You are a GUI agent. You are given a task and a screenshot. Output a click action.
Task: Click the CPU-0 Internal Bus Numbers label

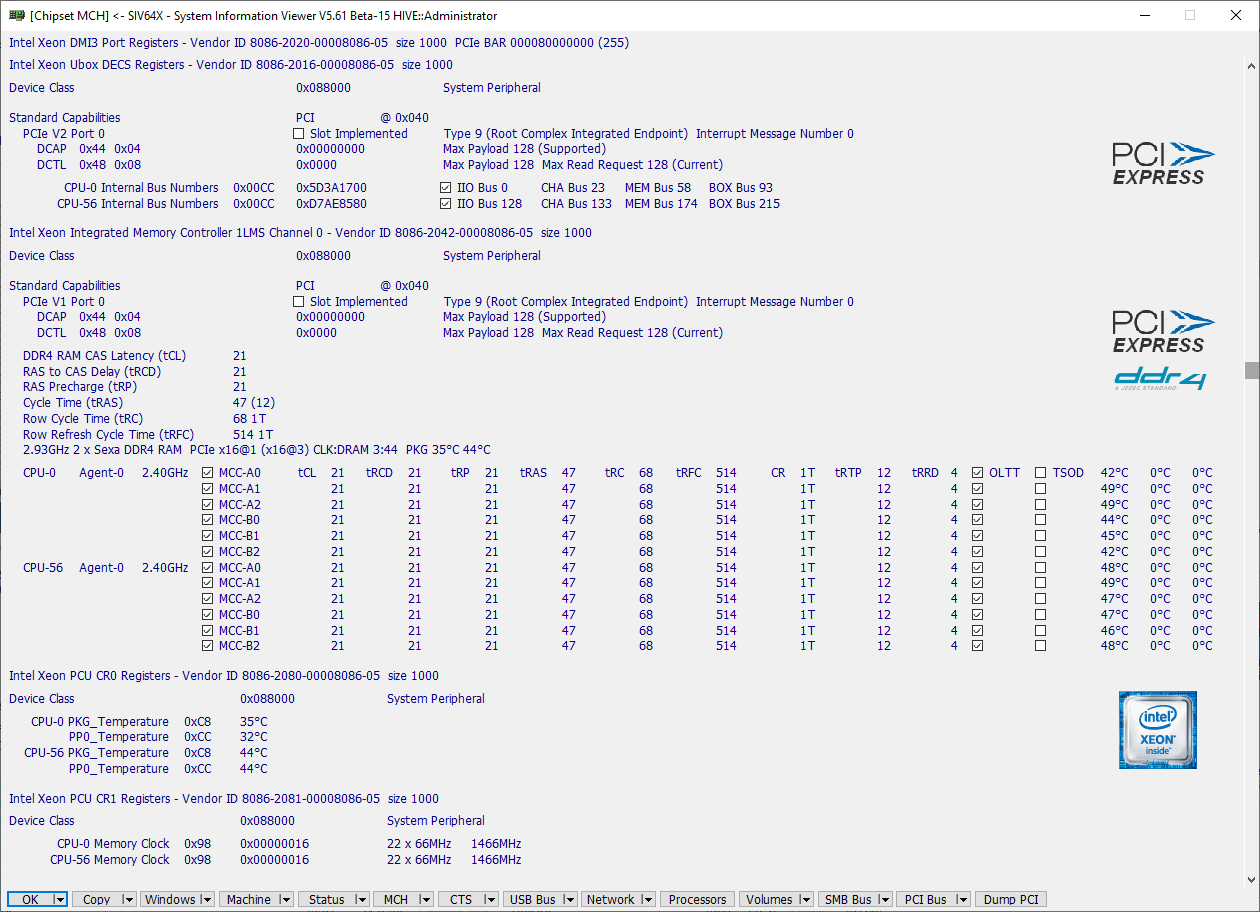click(x=141, y=188)
